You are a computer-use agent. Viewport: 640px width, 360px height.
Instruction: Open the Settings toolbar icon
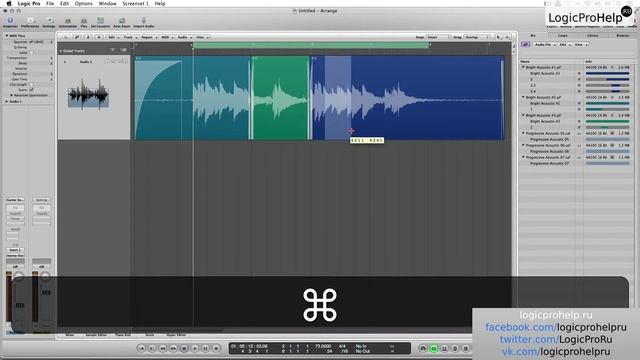click(49, 22)
